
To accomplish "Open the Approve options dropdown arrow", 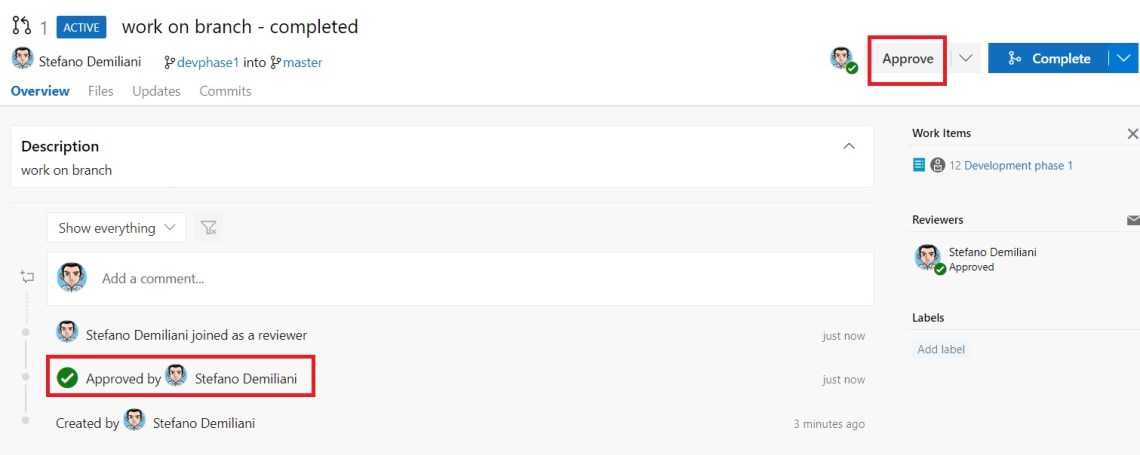I will point(965,58).
